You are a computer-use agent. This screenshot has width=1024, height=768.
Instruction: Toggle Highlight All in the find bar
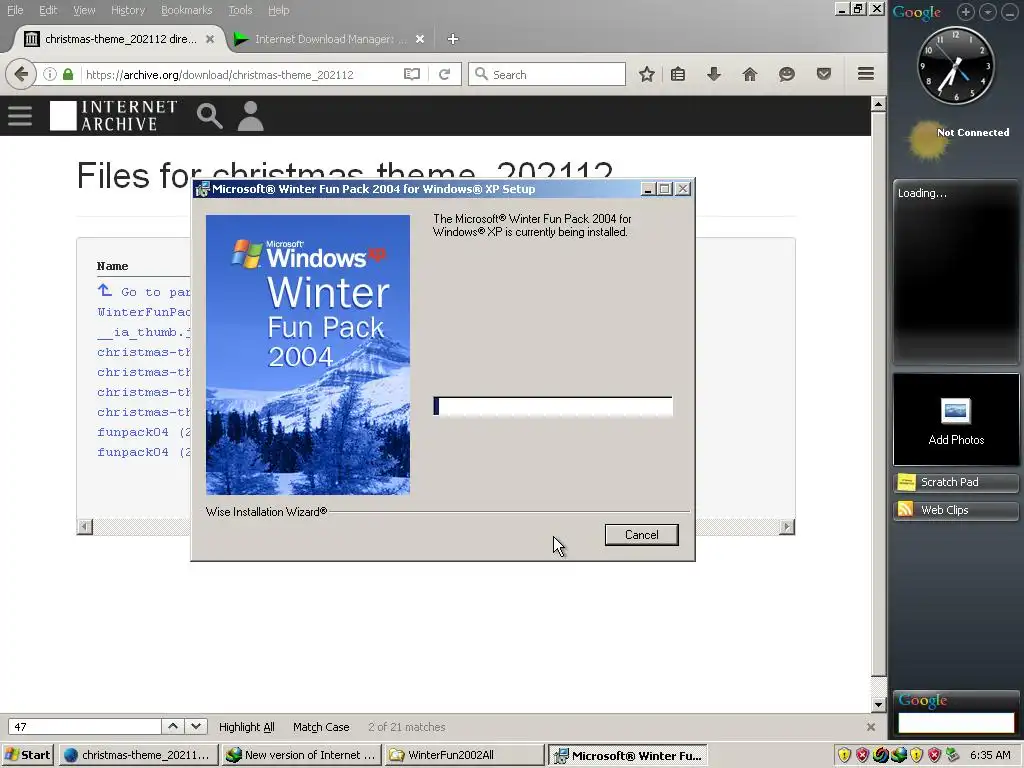pyautogui.click(x=246, y=727)
